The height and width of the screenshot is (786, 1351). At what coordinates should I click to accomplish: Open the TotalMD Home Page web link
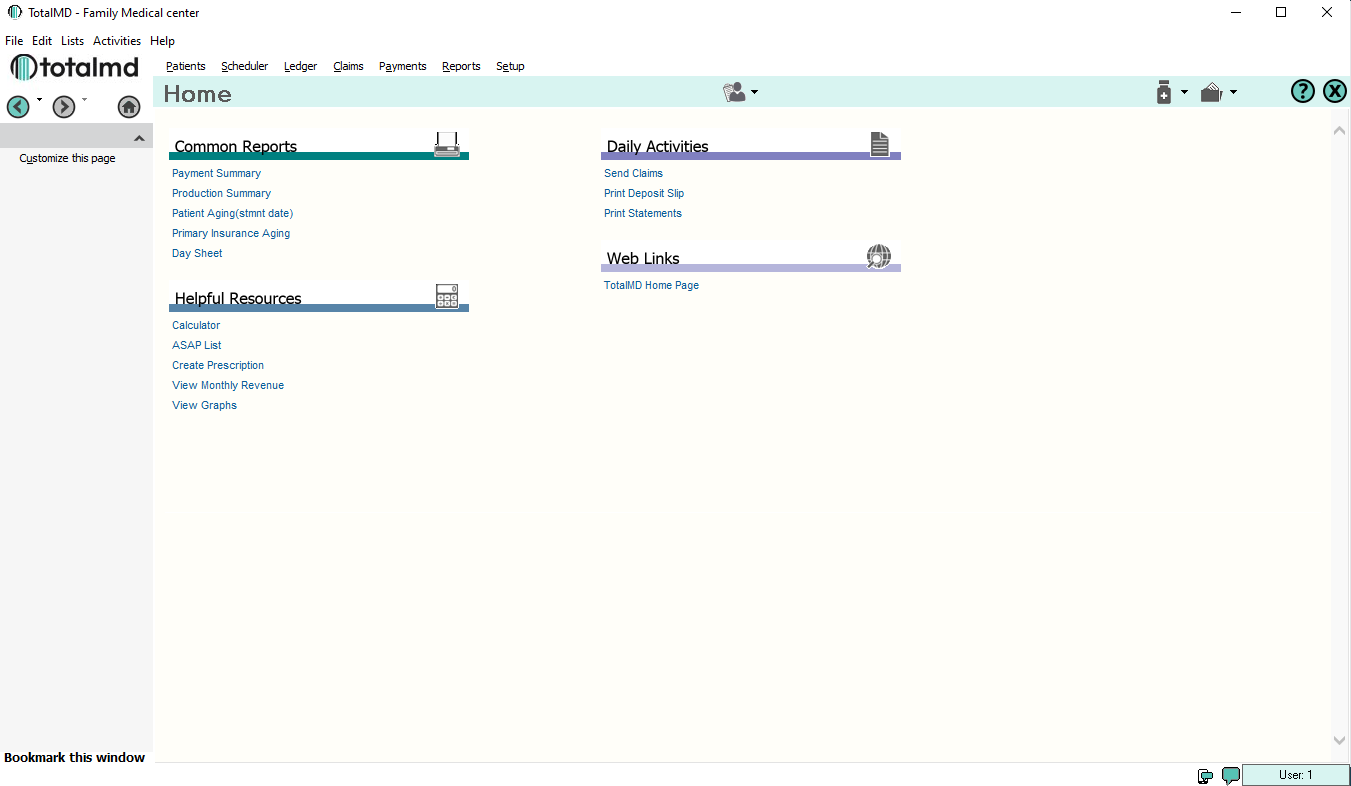point(651,285)
